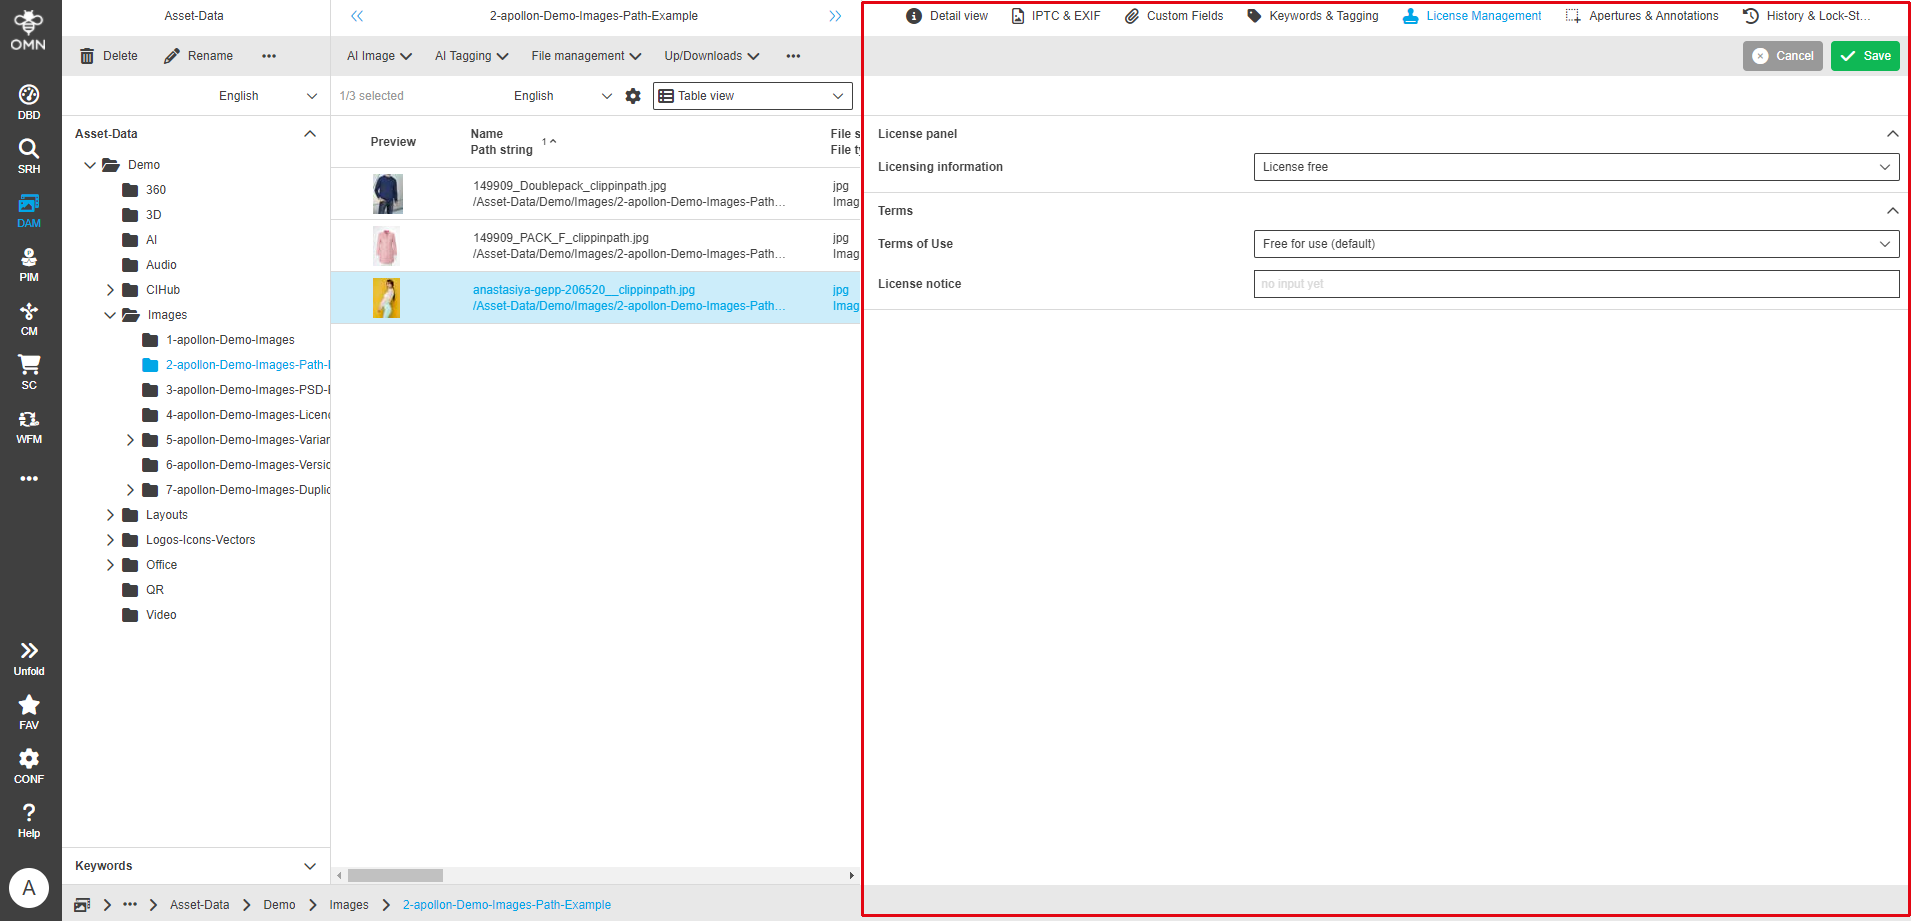Expand the Keywords panel
This screenshot has width=1911, height=921.
tap(310, 866)
